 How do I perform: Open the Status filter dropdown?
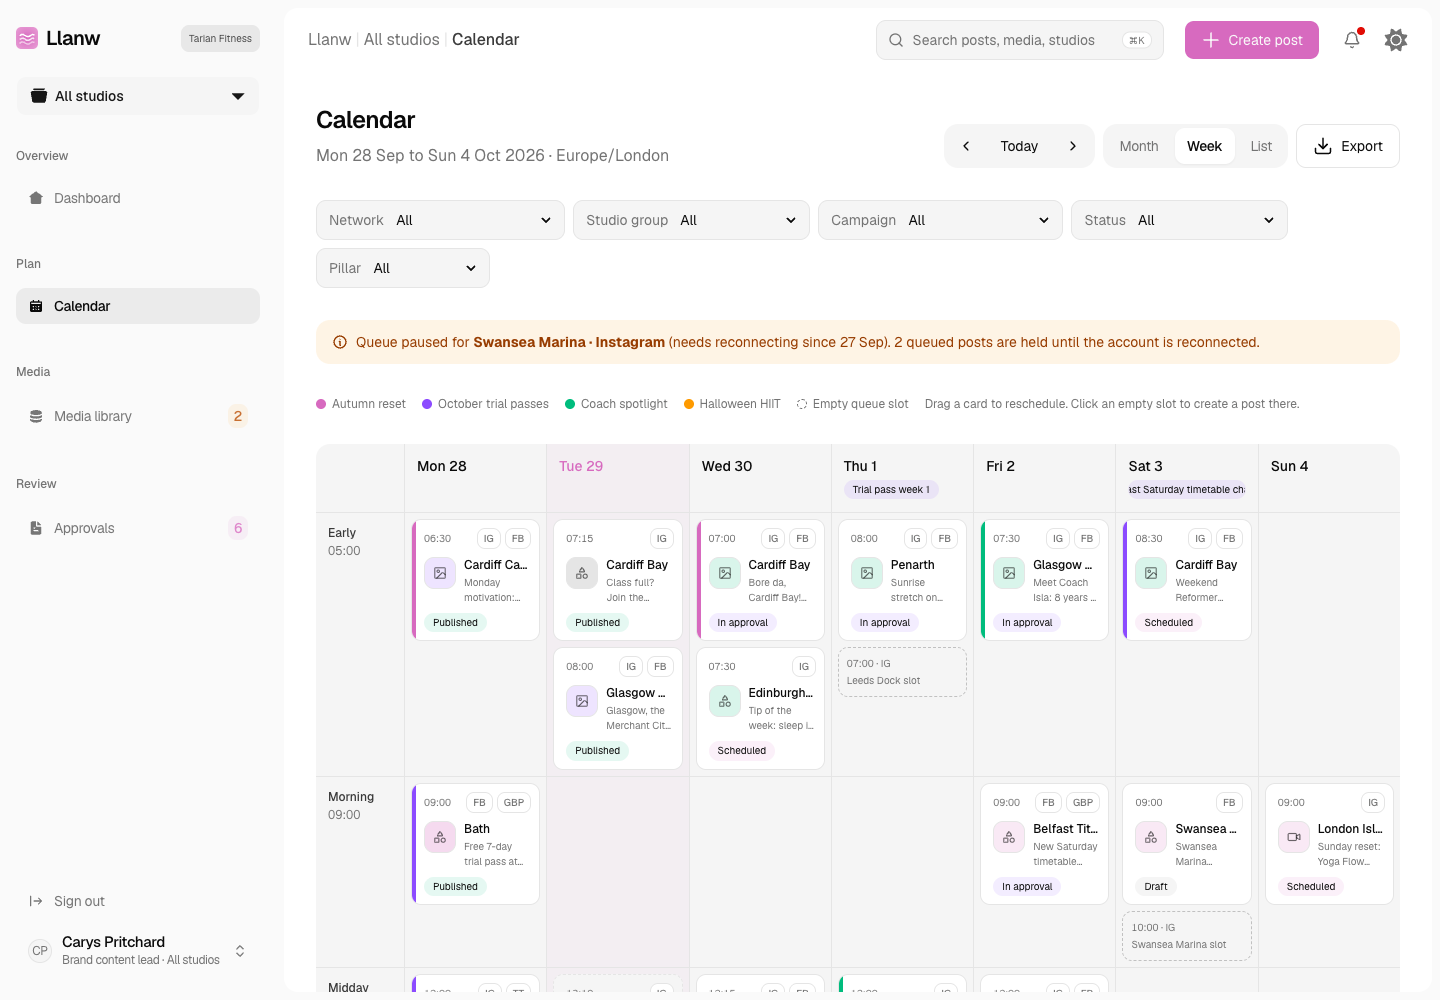[1179, 220]
